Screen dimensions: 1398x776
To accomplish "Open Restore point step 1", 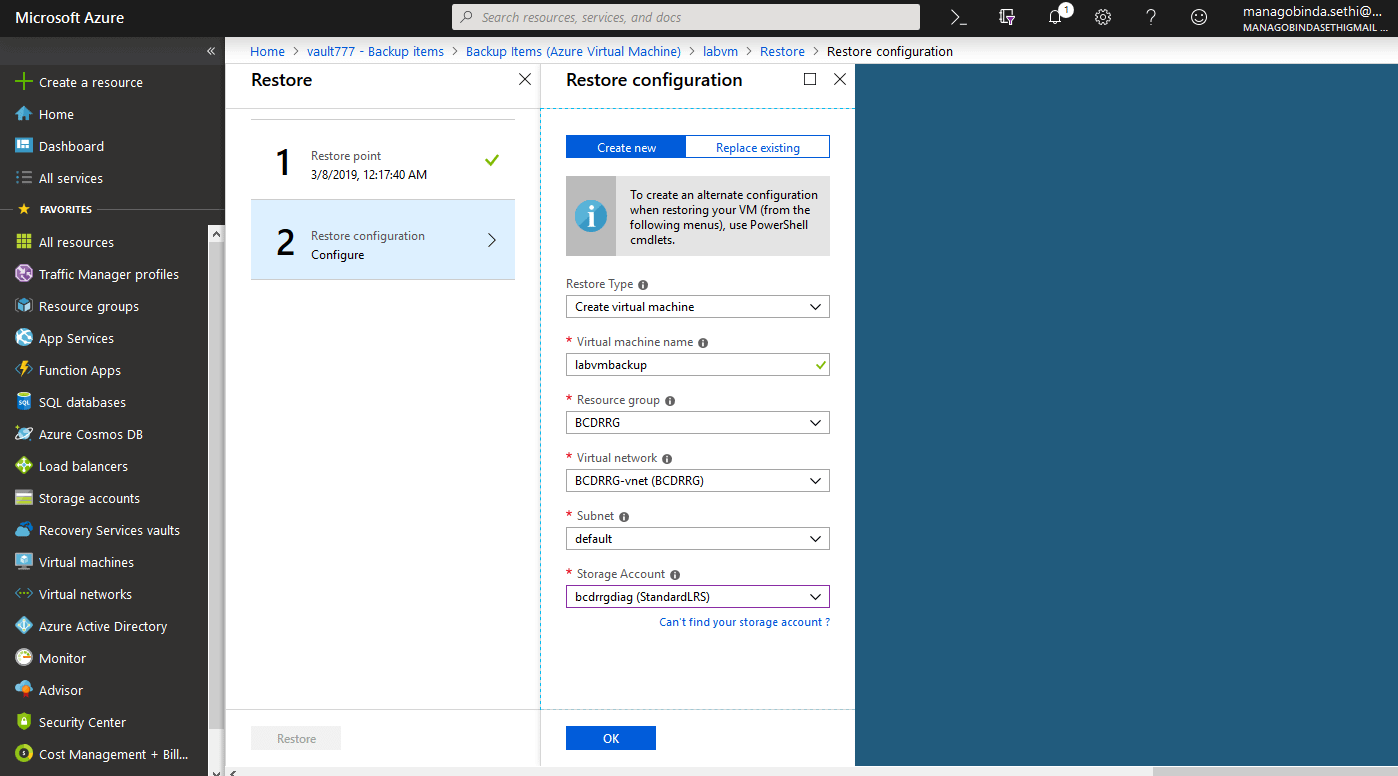I will tap(383, 160).
